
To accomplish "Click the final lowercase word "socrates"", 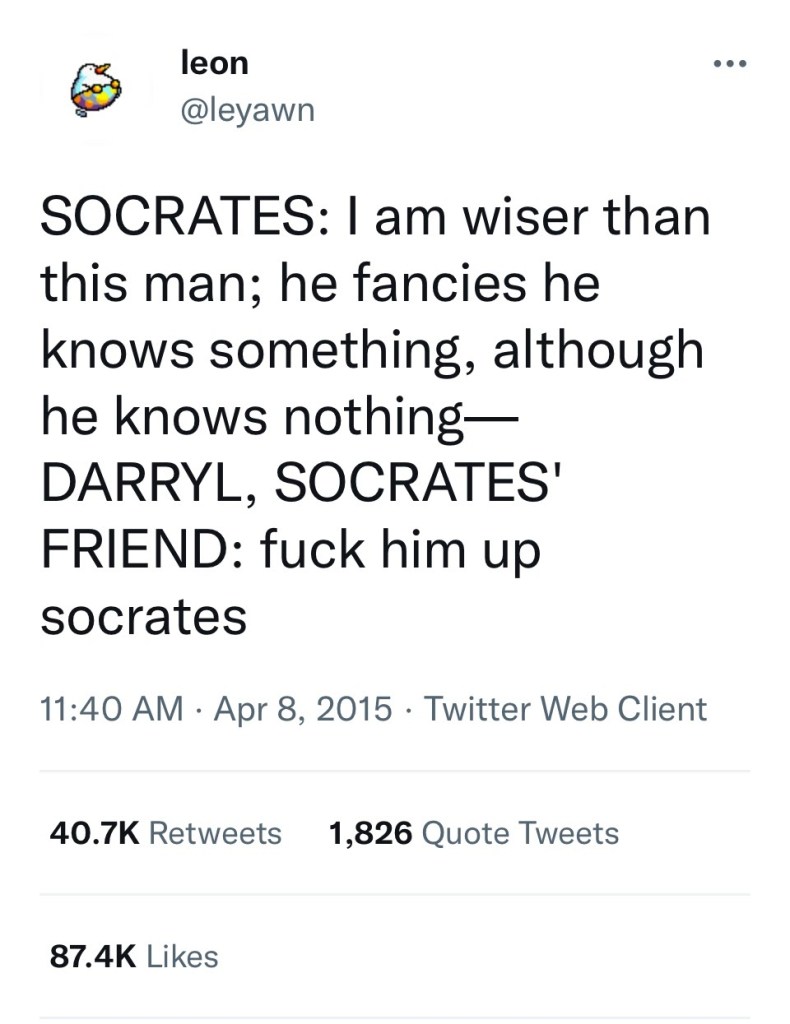I will (x=143, y=617).
